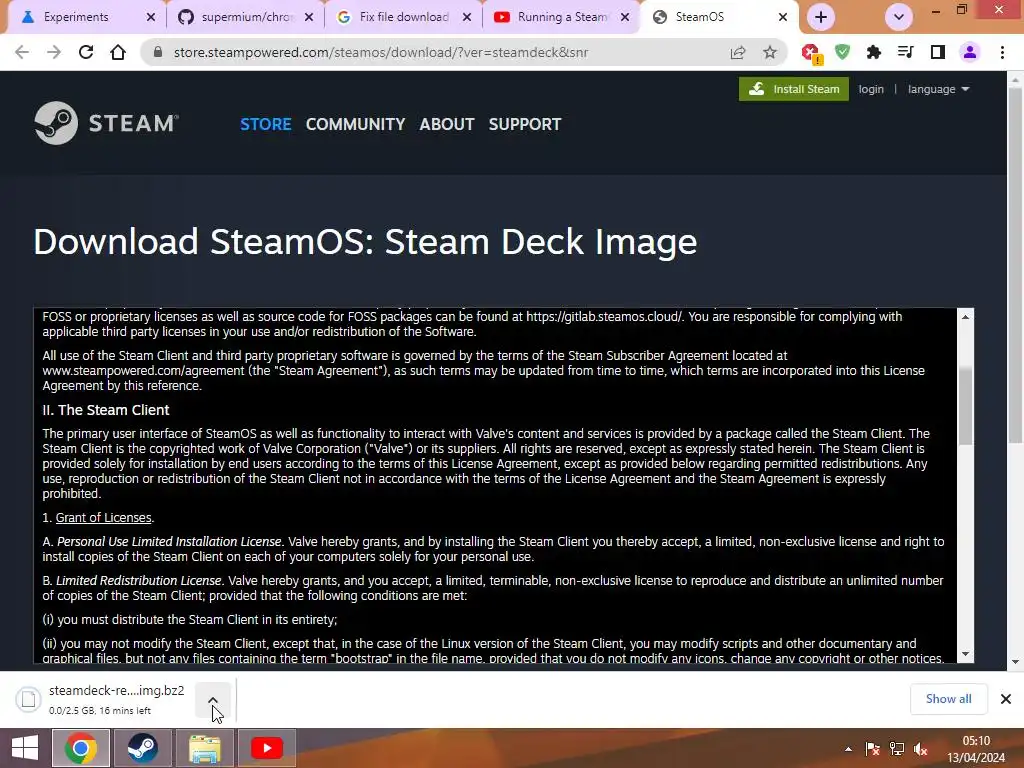Open a new tab with plus button
This screenshot has width=1024, height=768.
[x=821, y=17]
